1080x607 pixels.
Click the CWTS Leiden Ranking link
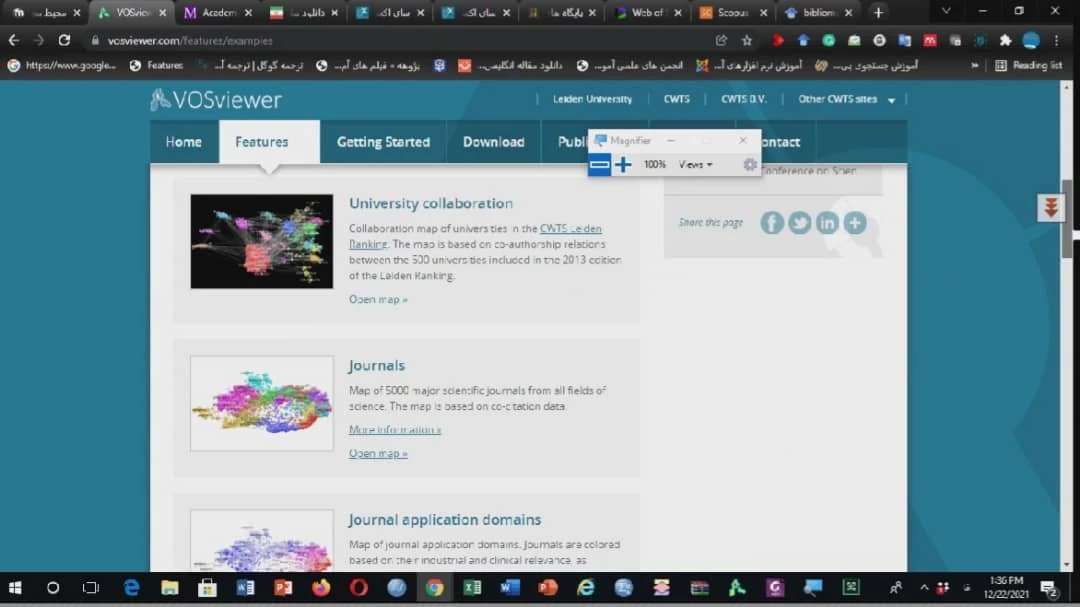(x=571, y=229)
